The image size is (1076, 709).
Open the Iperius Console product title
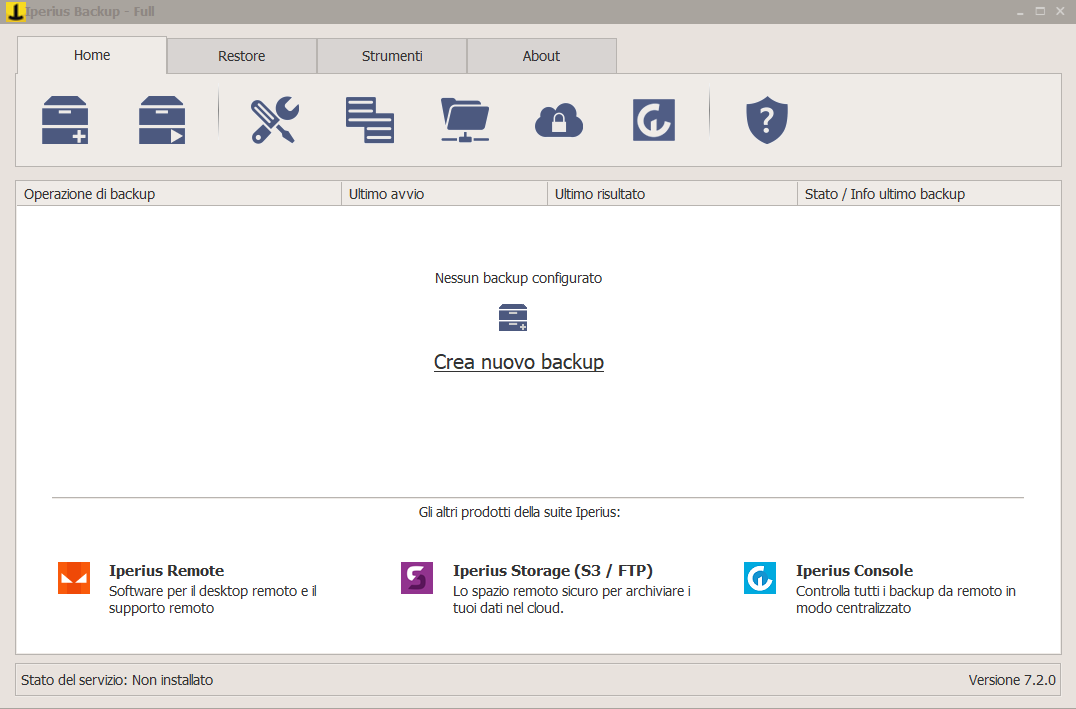(854, 570)
